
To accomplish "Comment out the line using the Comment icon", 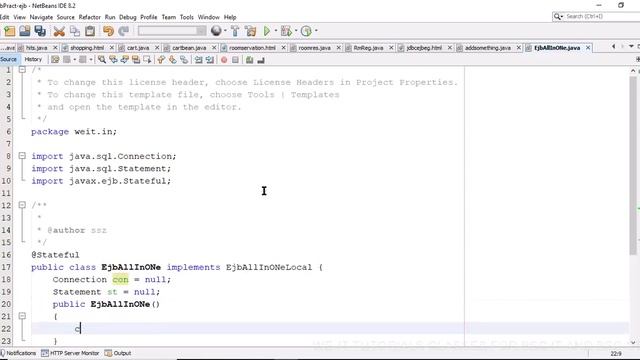I will [249, 60].
